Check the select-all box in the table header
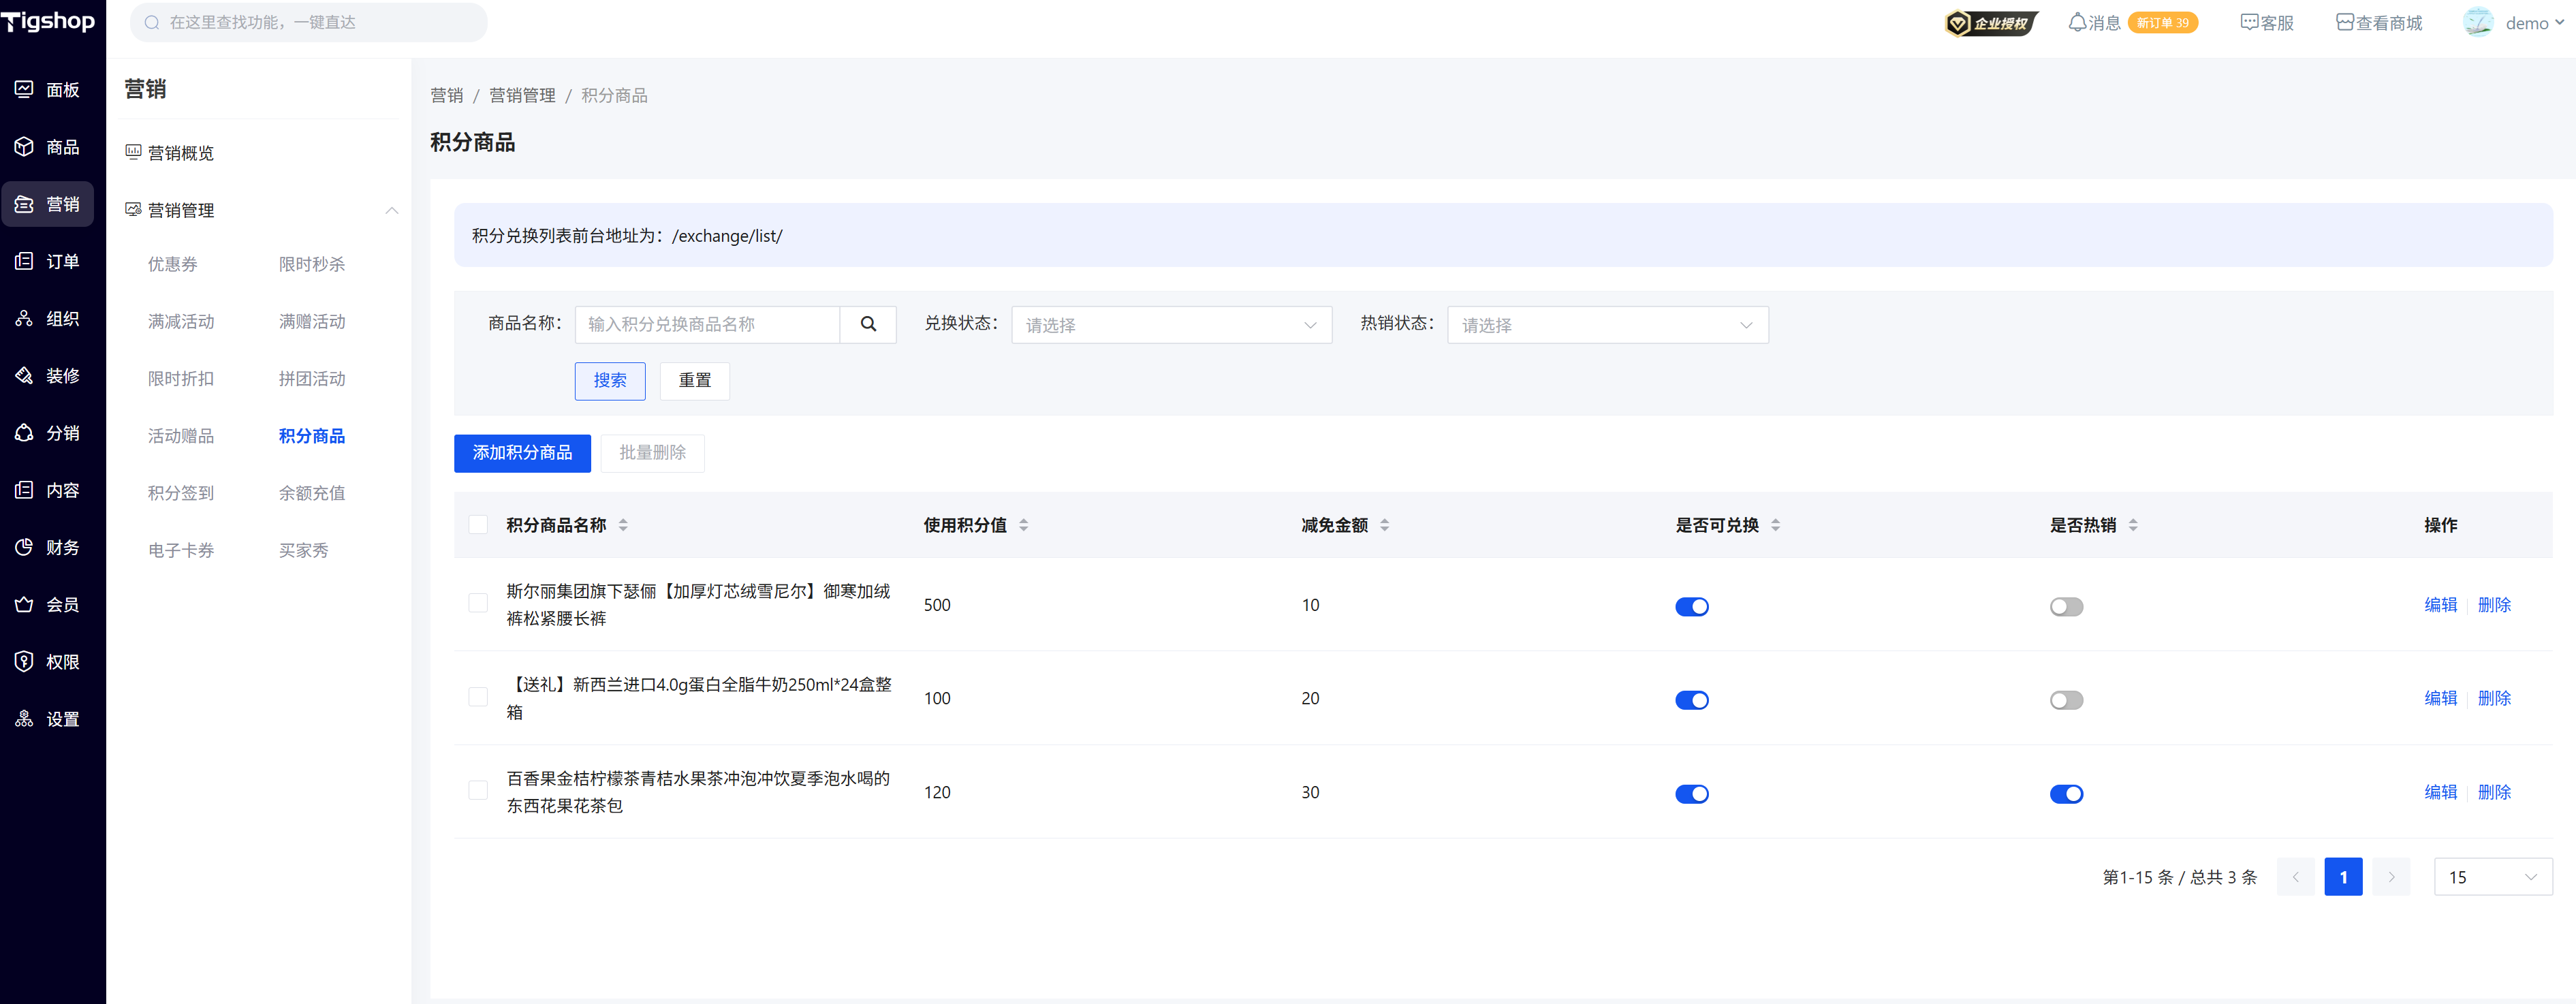 coord(478,525)
